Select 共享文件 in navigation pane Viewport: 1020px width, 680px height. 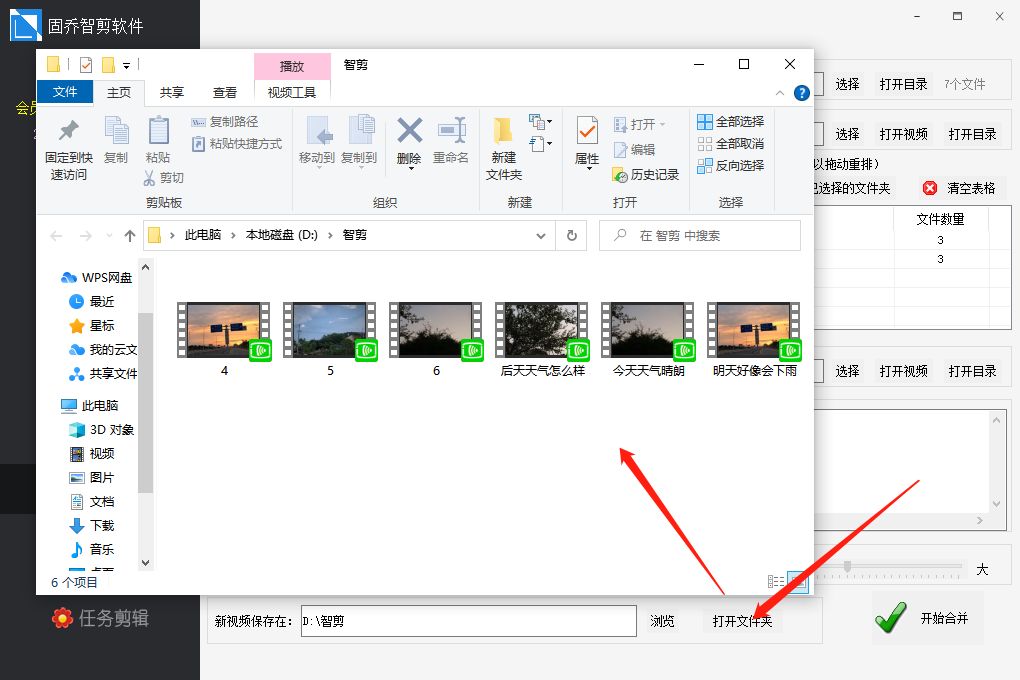[103, 374]
